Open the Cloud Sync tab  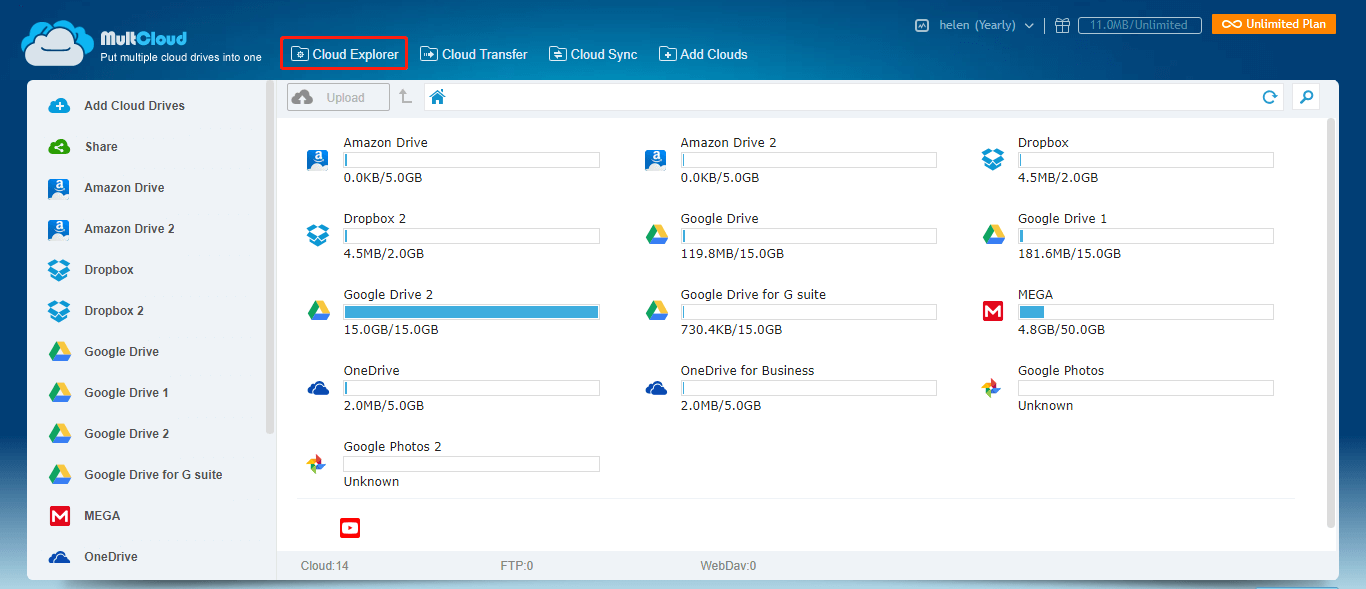pyautogui.click(x=593, y=54)
